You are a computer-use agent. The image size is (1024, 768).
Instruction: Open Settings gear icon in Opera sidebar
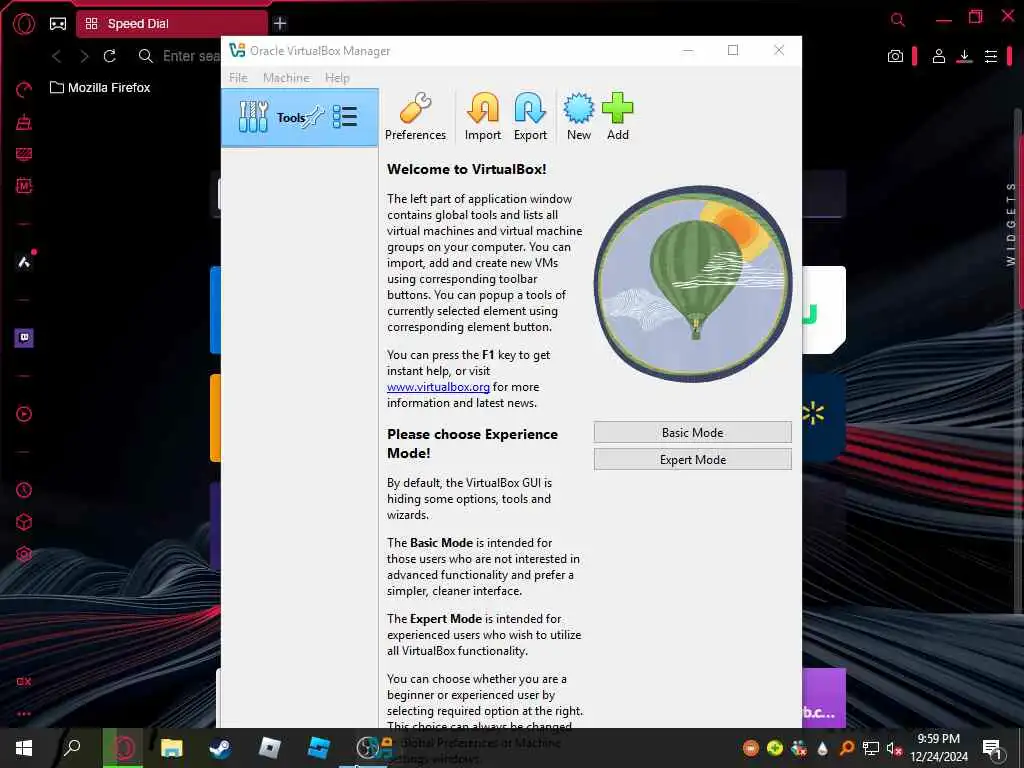click(24, 554)
